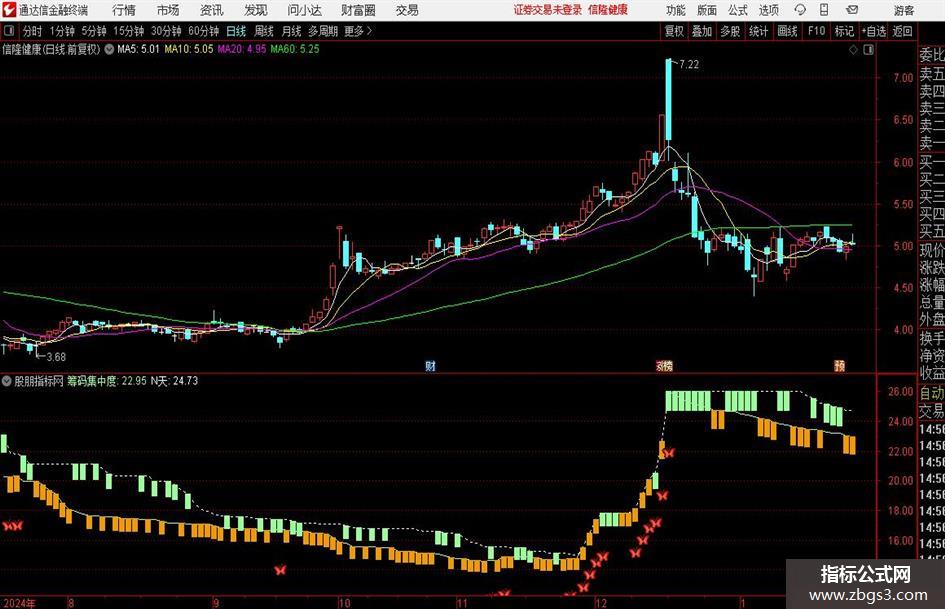945x609 pixels.
Task: Click the MA60: 5.25 indicator label
Action: coord(295,49)
